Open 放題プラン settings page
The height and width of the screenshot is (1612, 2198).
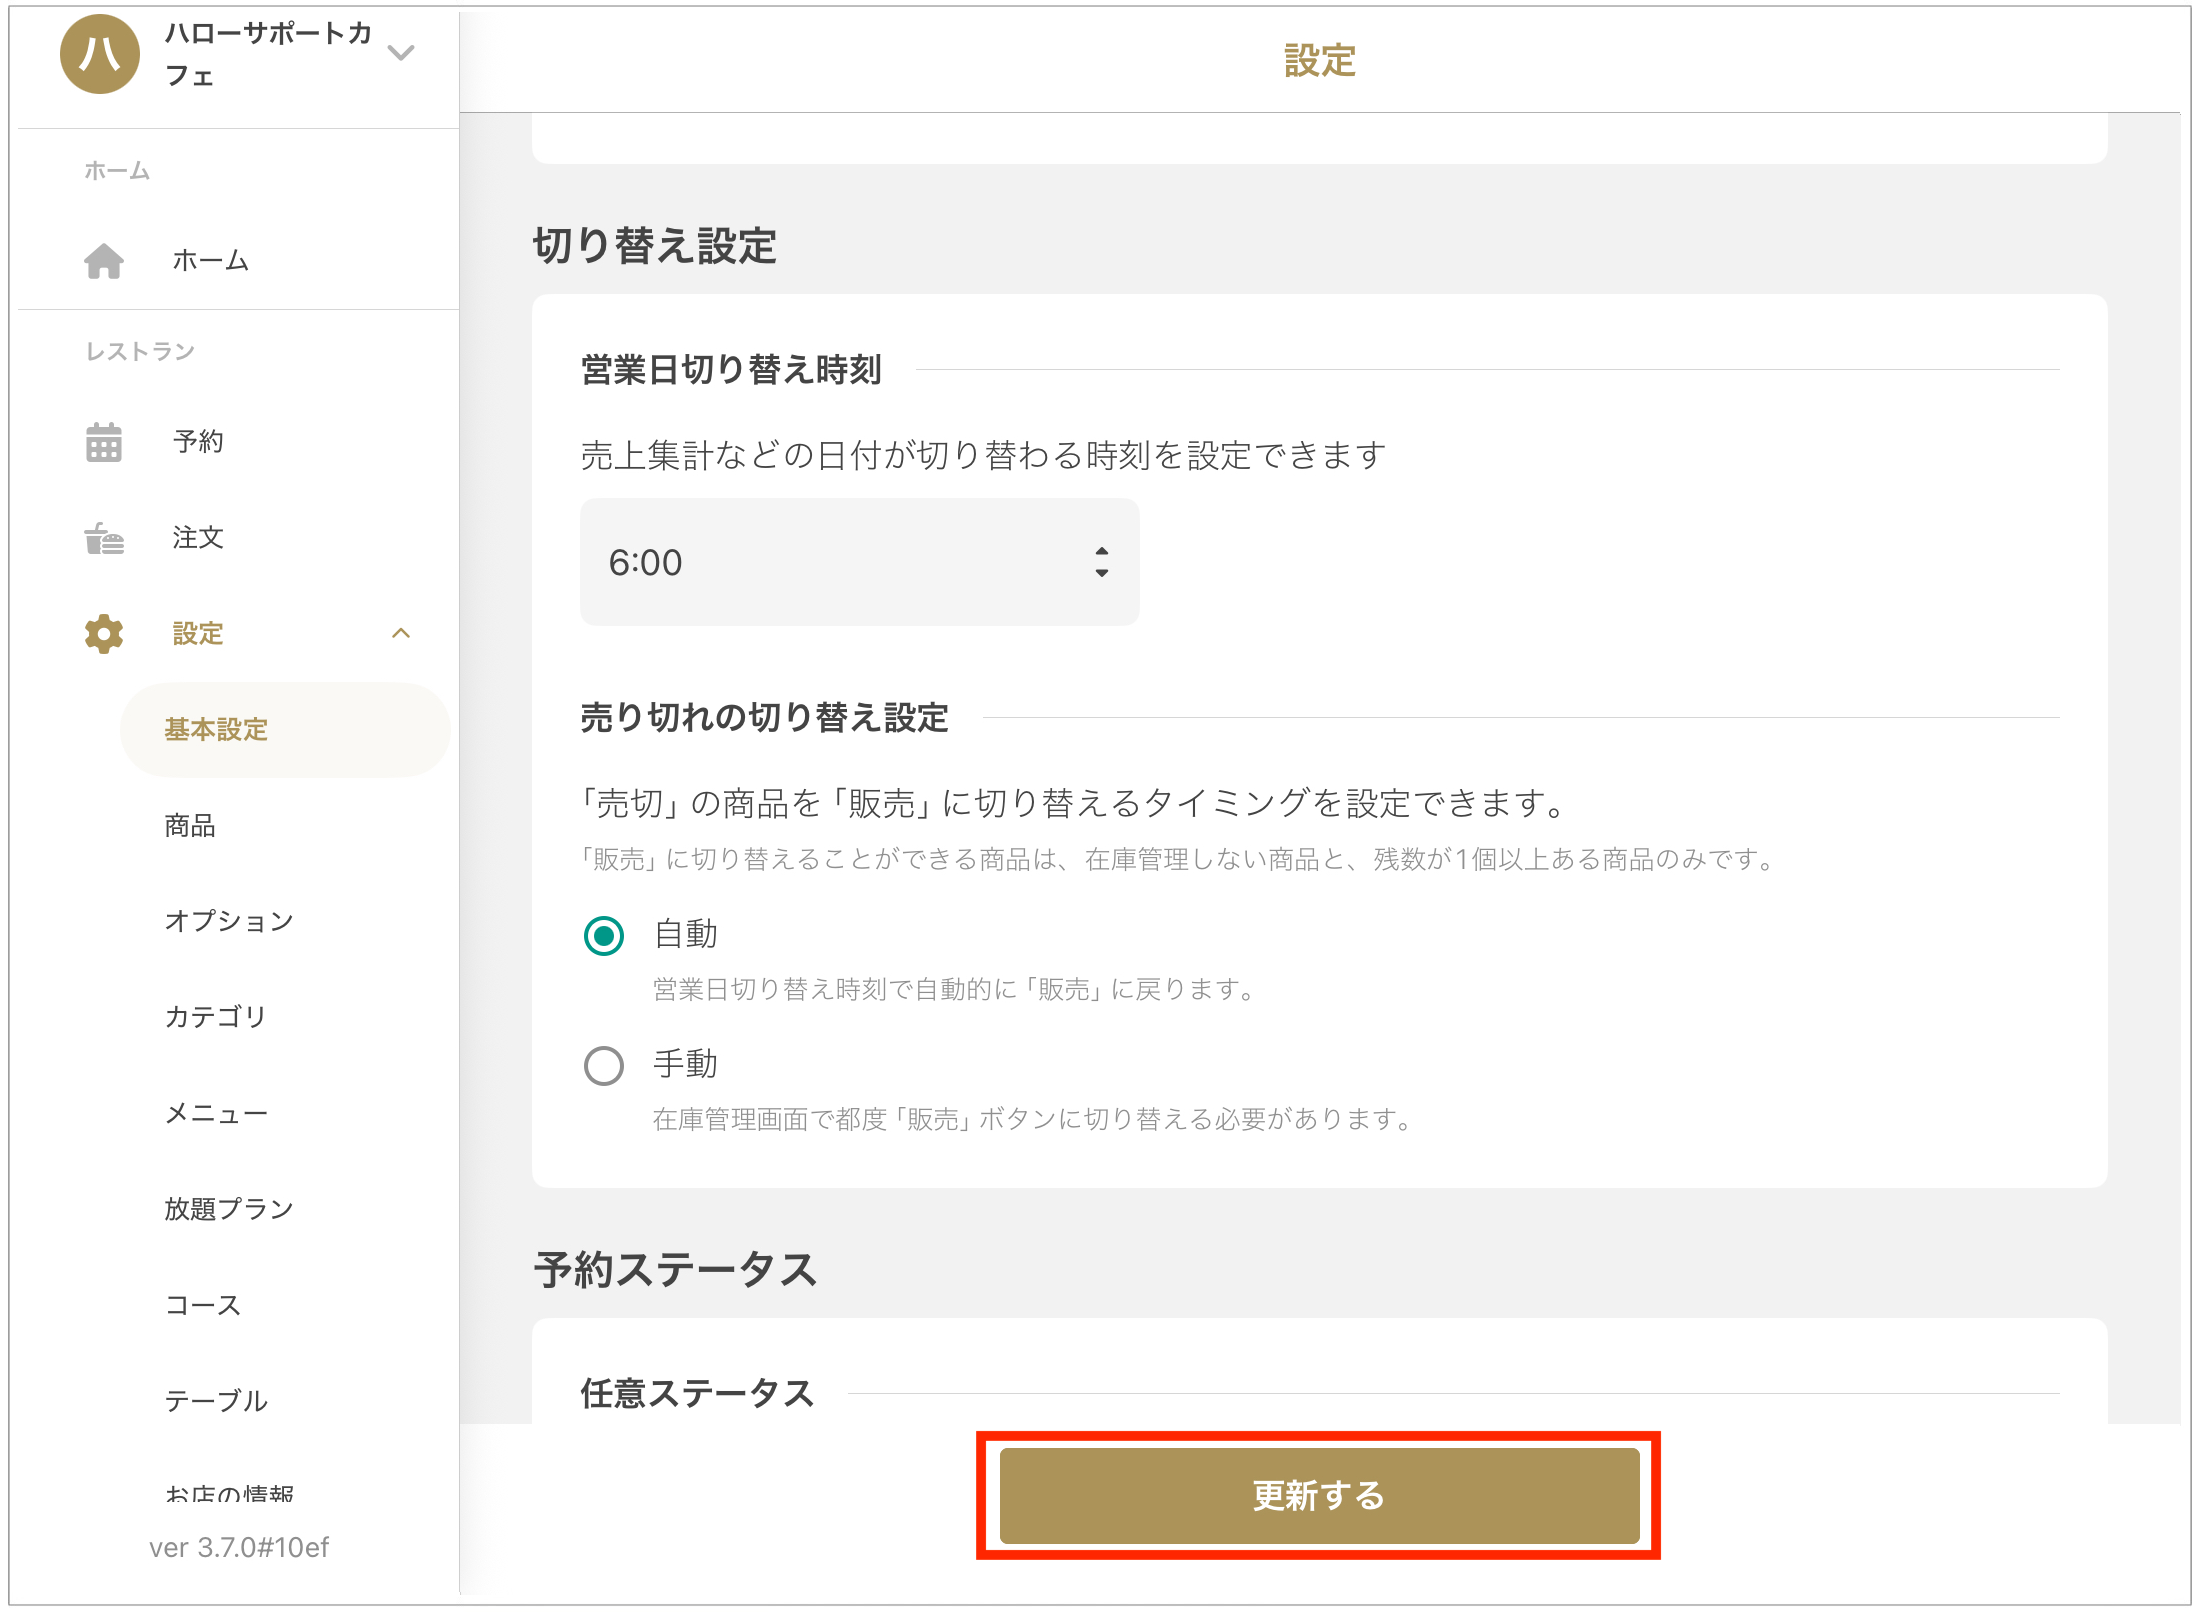coord(229,1209)
